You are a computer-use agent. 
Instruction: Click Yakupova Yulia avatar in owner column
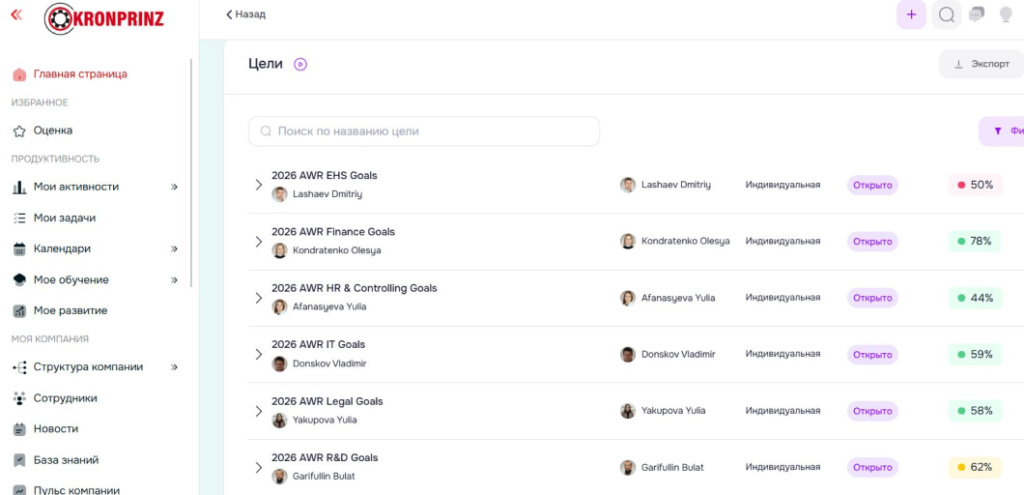click(628, 411)
